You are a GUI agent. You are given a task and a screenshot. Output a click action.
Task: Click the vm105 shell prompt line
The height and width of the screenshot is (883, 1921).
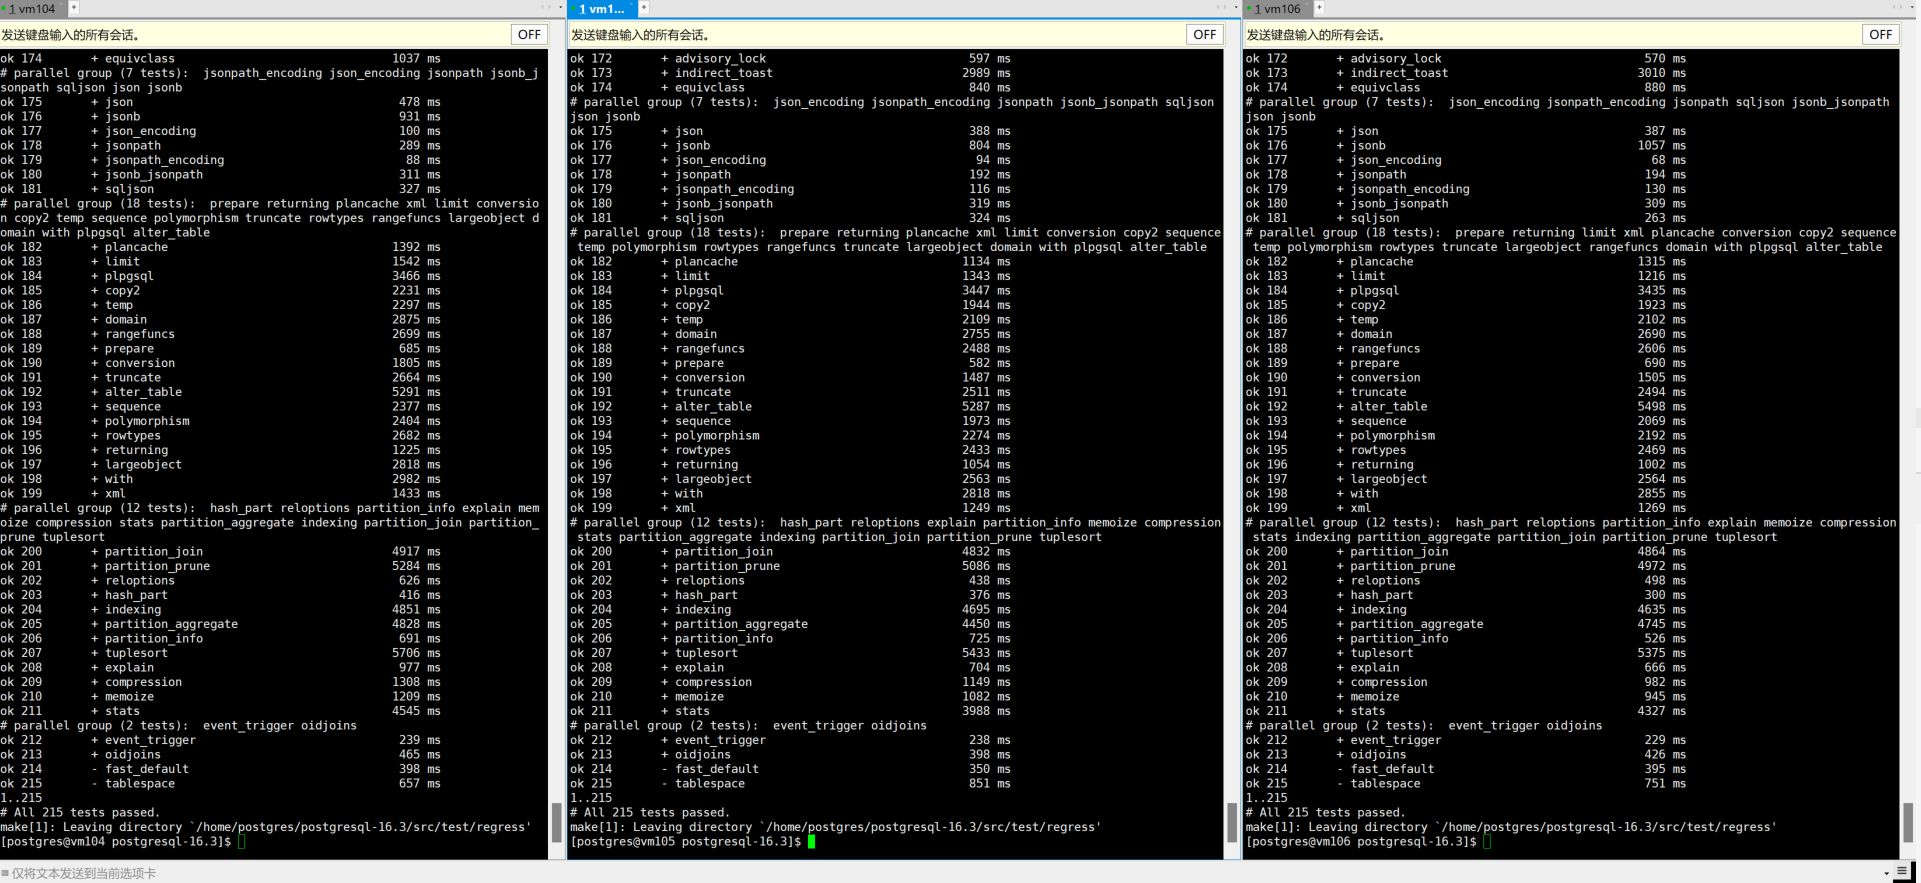[x=693, y=842]
